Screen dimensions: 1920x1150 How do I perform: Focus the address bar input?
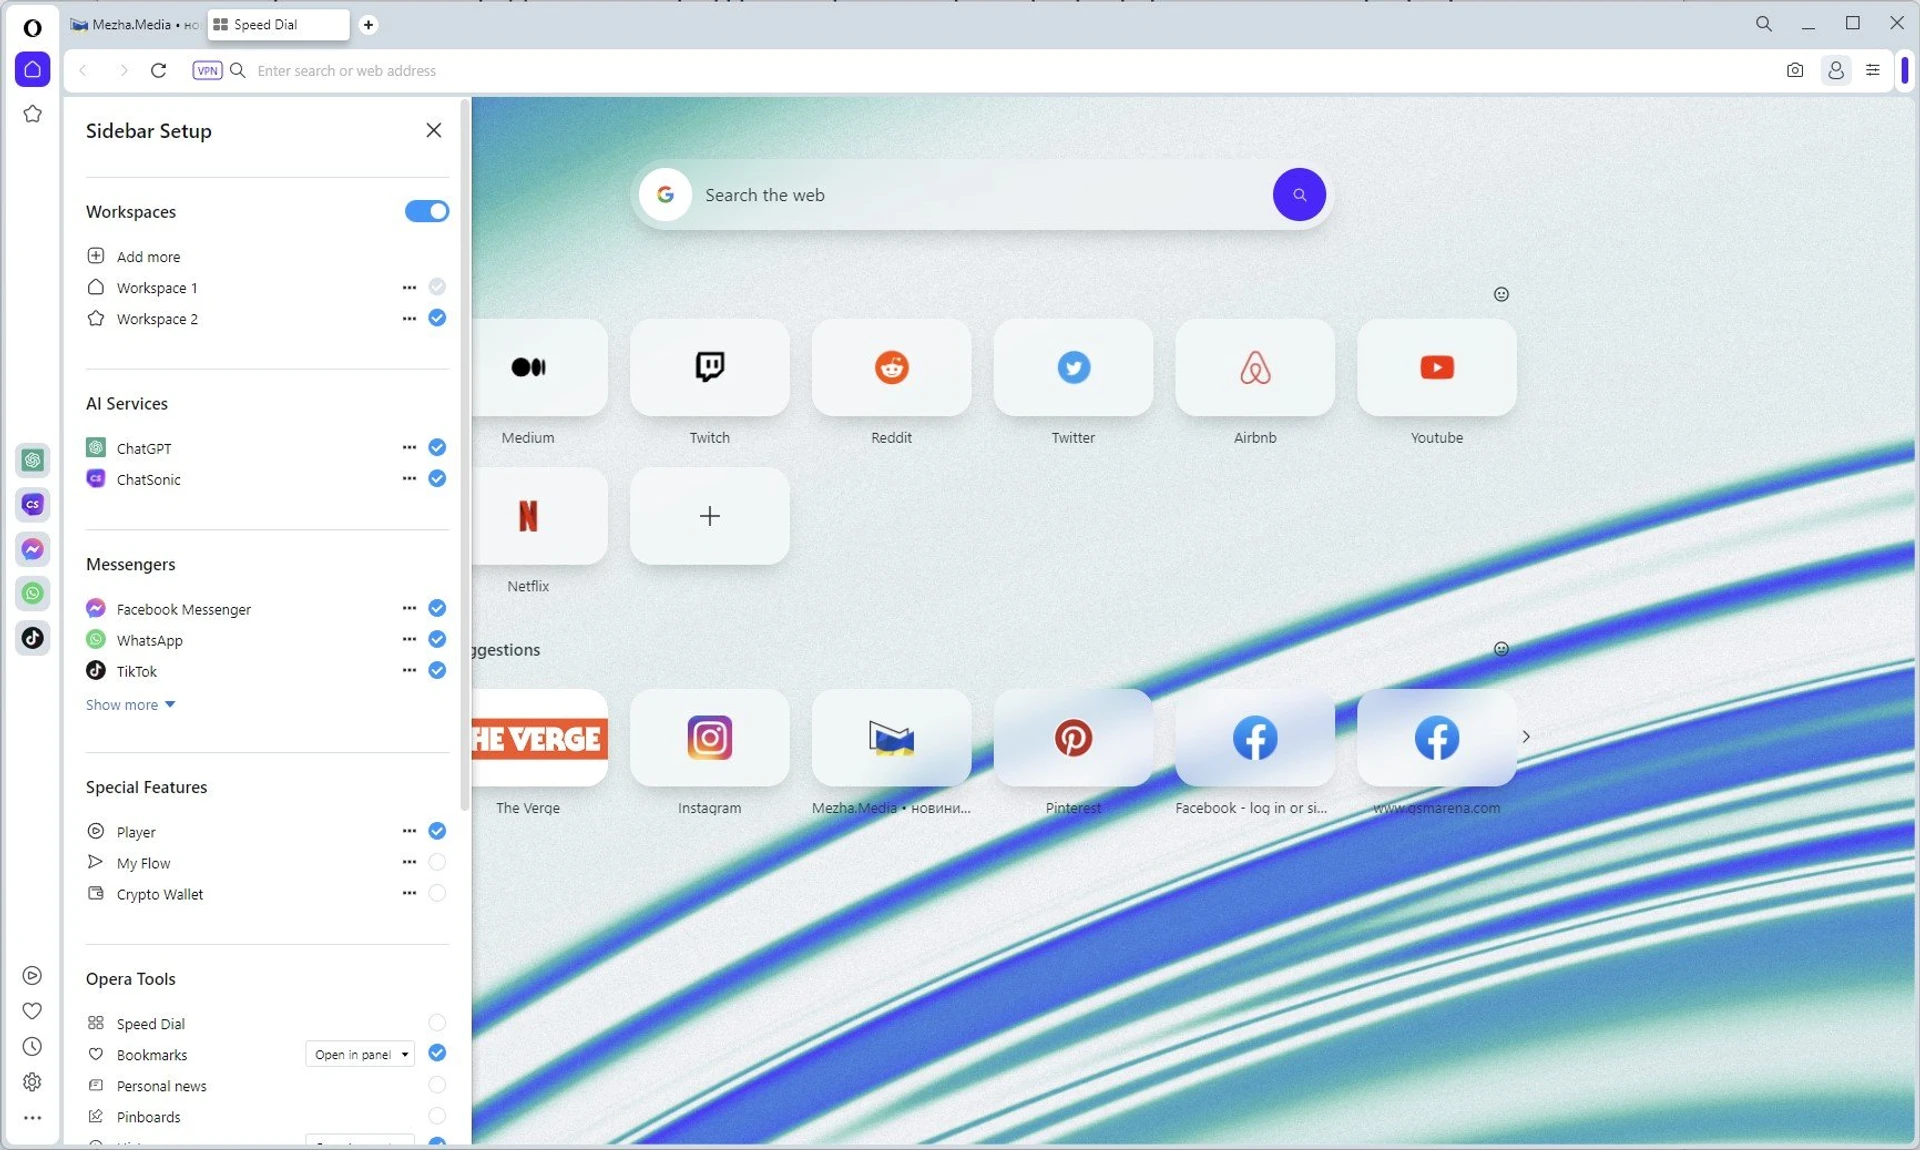[x=1010, y=70]
